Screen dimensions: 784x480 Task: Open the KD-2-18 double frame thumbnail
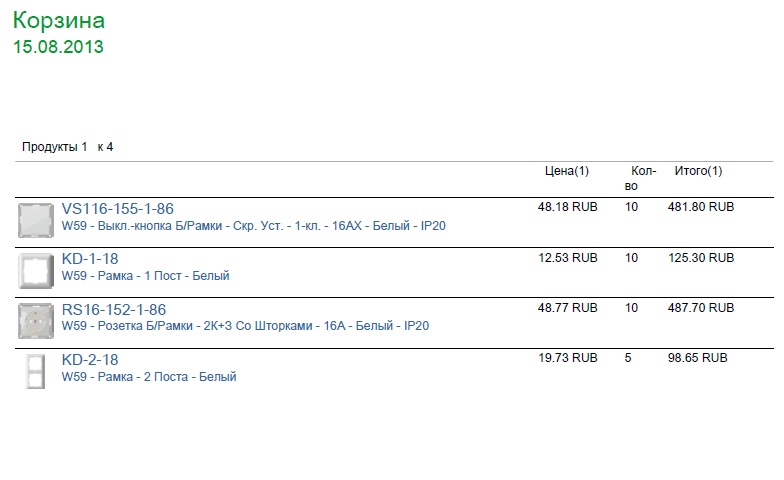click(36, 371)
